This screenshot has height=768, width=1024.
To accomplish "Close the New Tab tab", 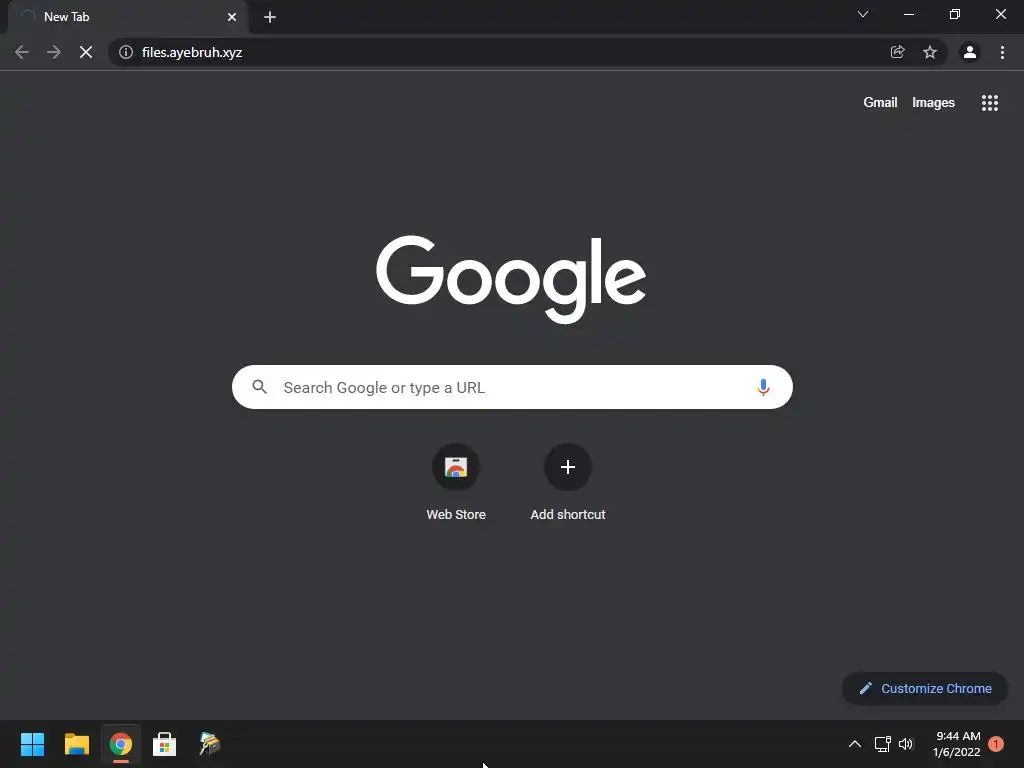I will tap(232, 17).
